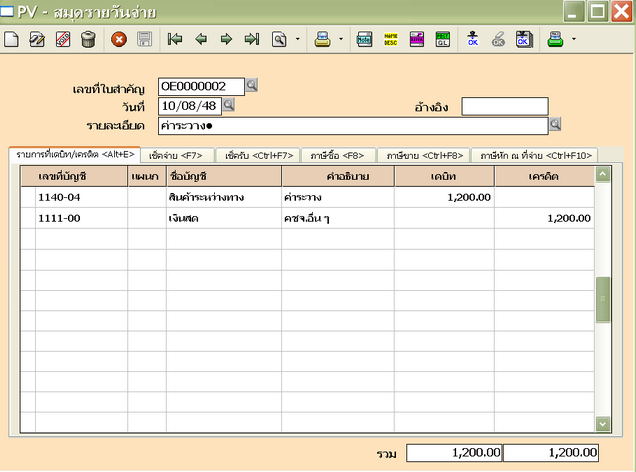Click lookup button beside the date field
The image size is (636, 472).
228,105
